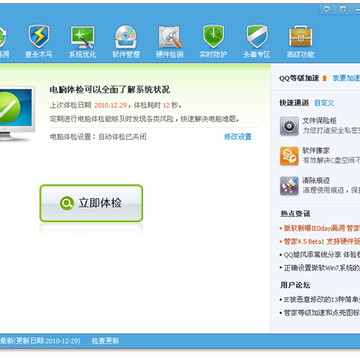Image resolution: width=360 pixels, height=360 pixels.
Task: Click 检查更新 check for updates
Action: [105, 341]
